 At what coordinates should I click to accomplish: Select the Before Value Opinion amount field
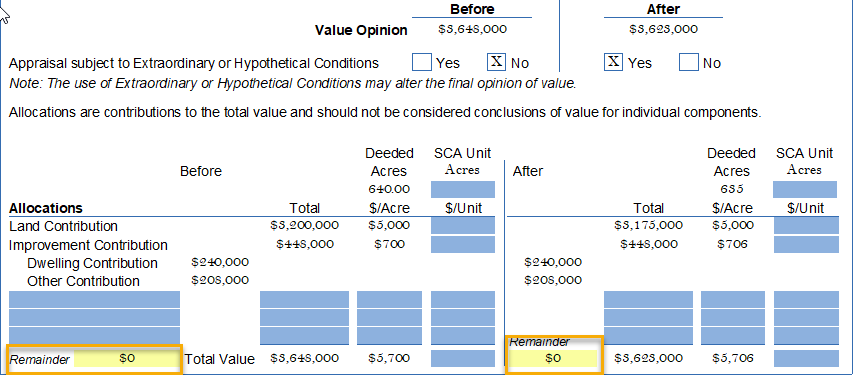click(472, 29)
